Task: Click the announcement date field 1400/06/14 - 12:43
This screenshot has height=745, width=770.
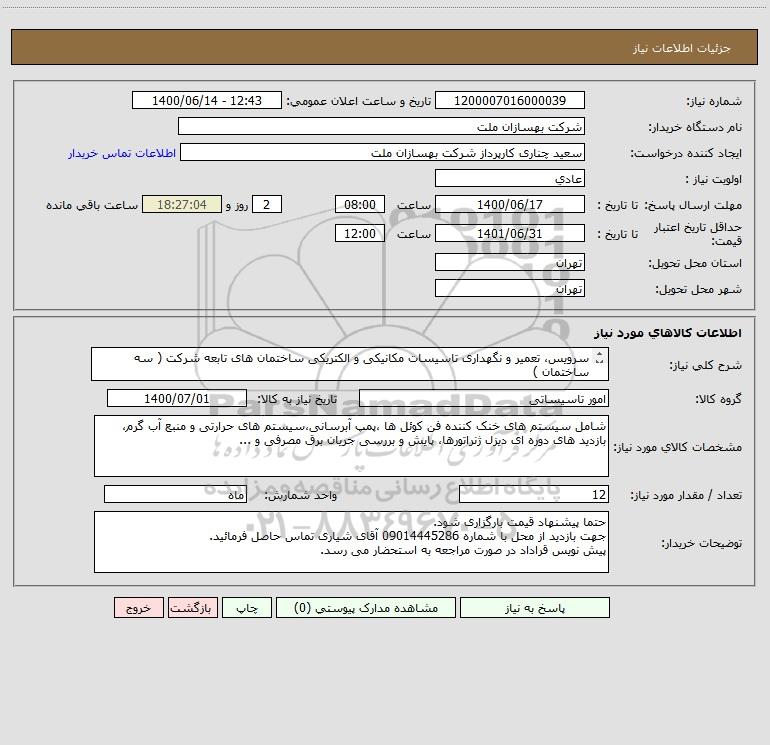Action: point(207,100)
